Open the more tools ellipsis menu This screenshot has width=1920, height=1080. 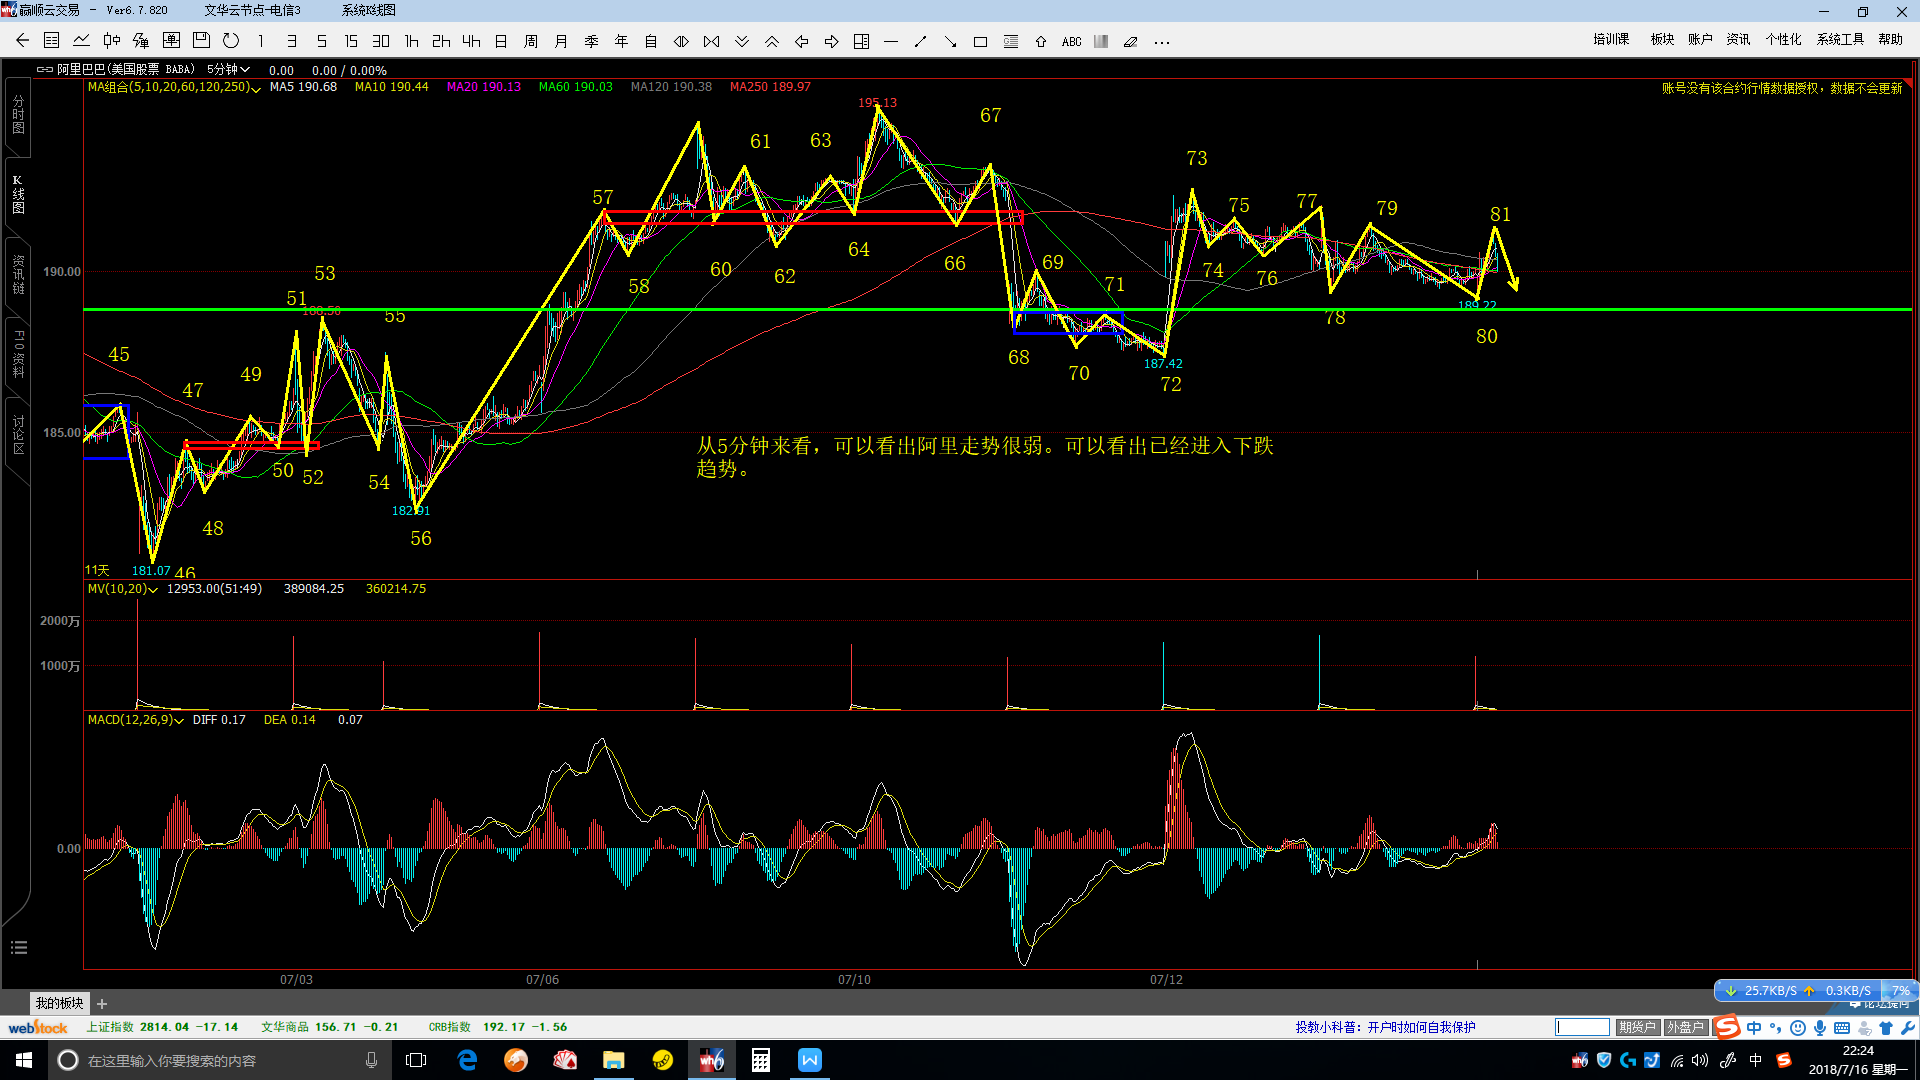[1161, 41]
